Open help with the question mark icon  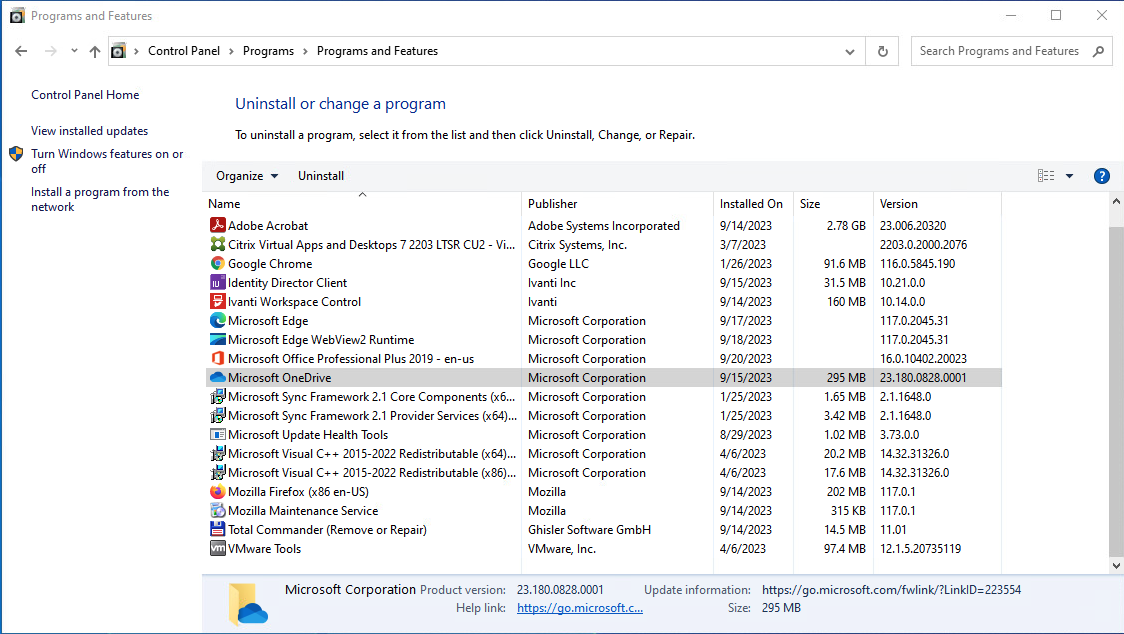pos(1102,176)
